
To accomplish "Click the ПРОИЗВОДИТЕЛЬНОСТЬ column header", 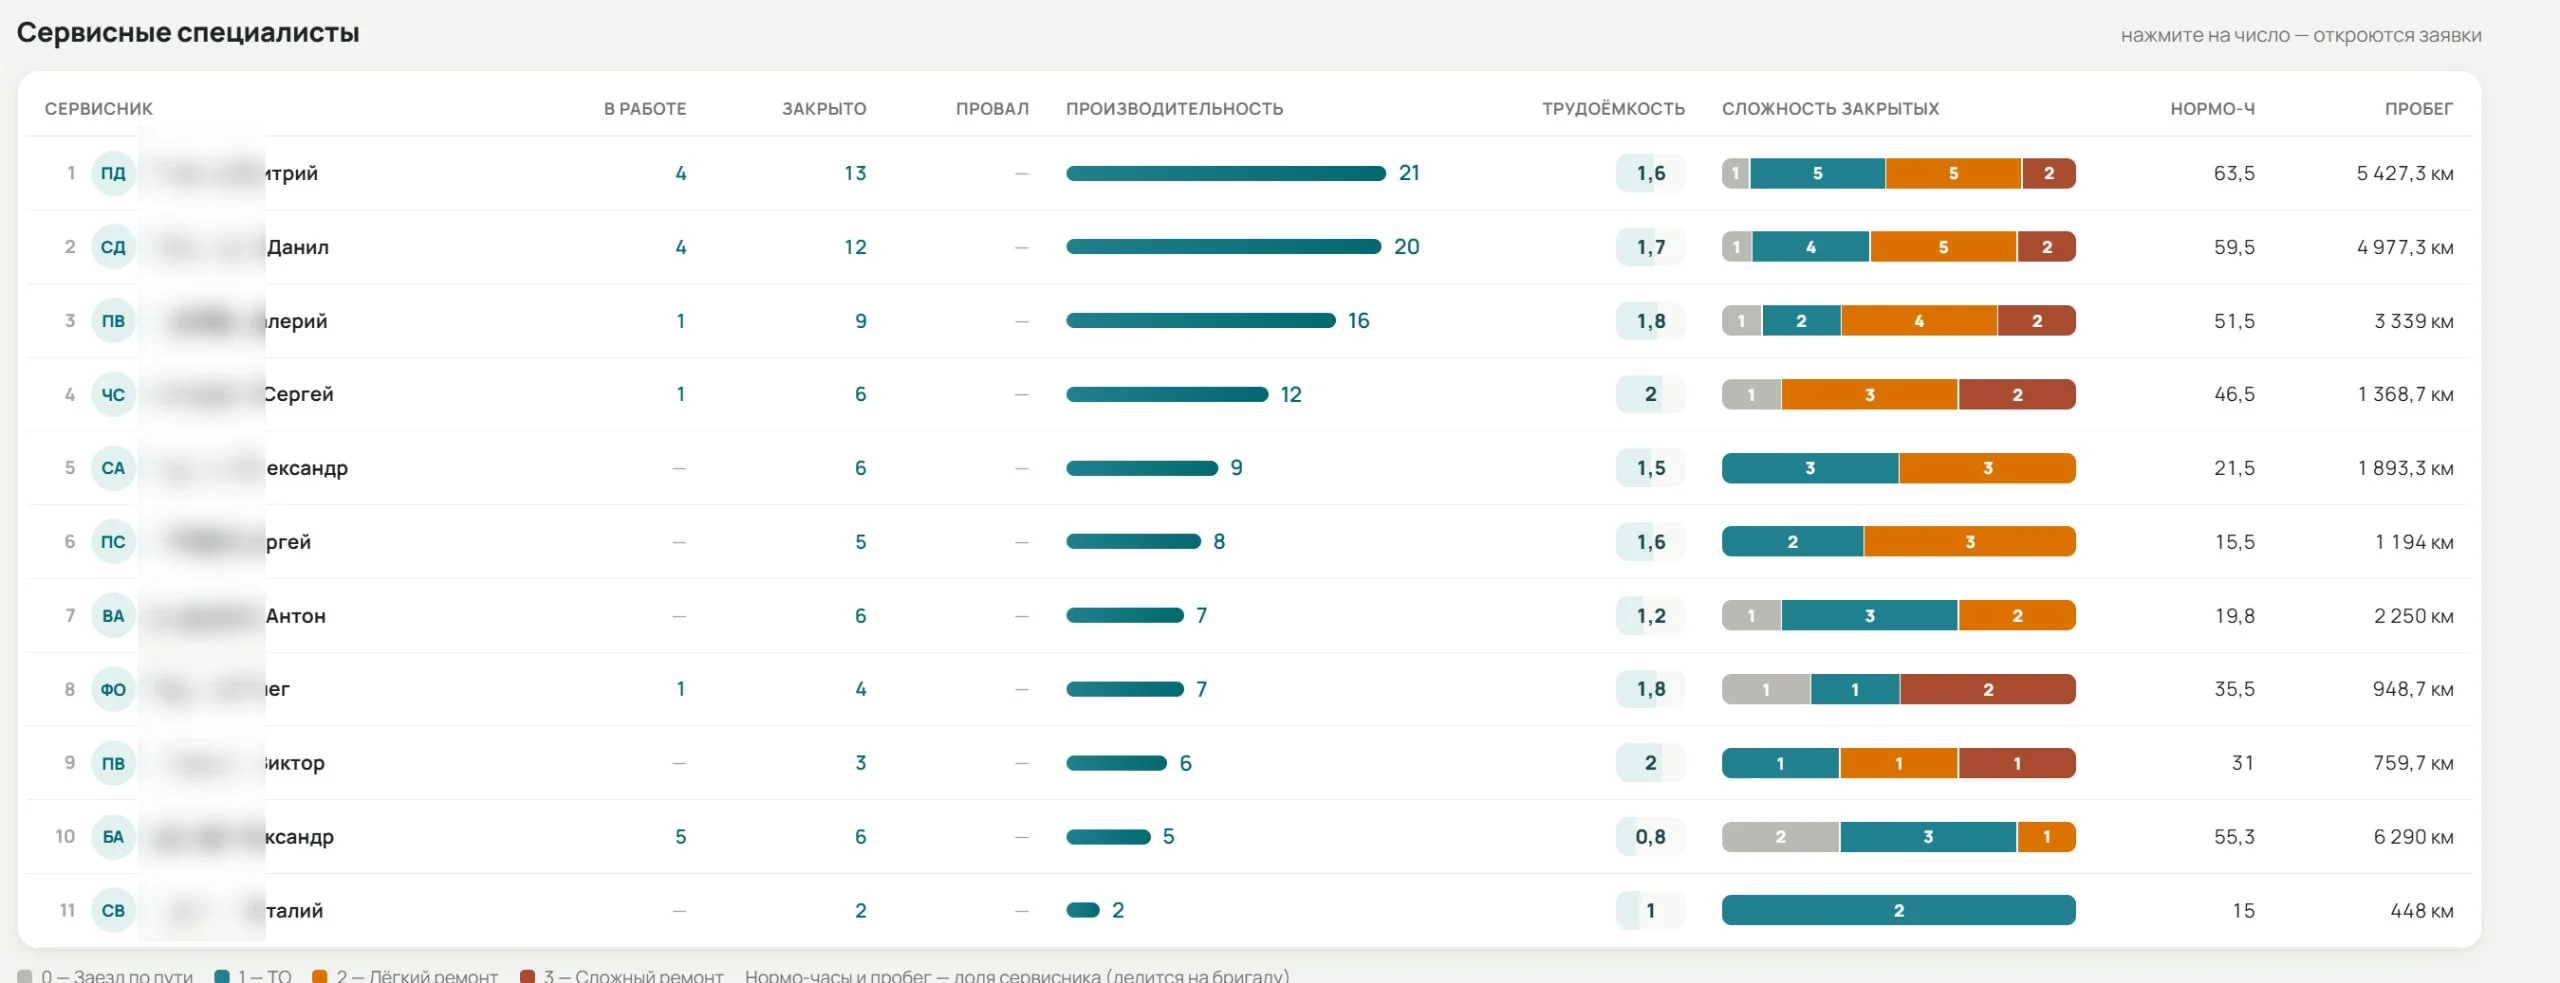I will (x=1174, y=109).
